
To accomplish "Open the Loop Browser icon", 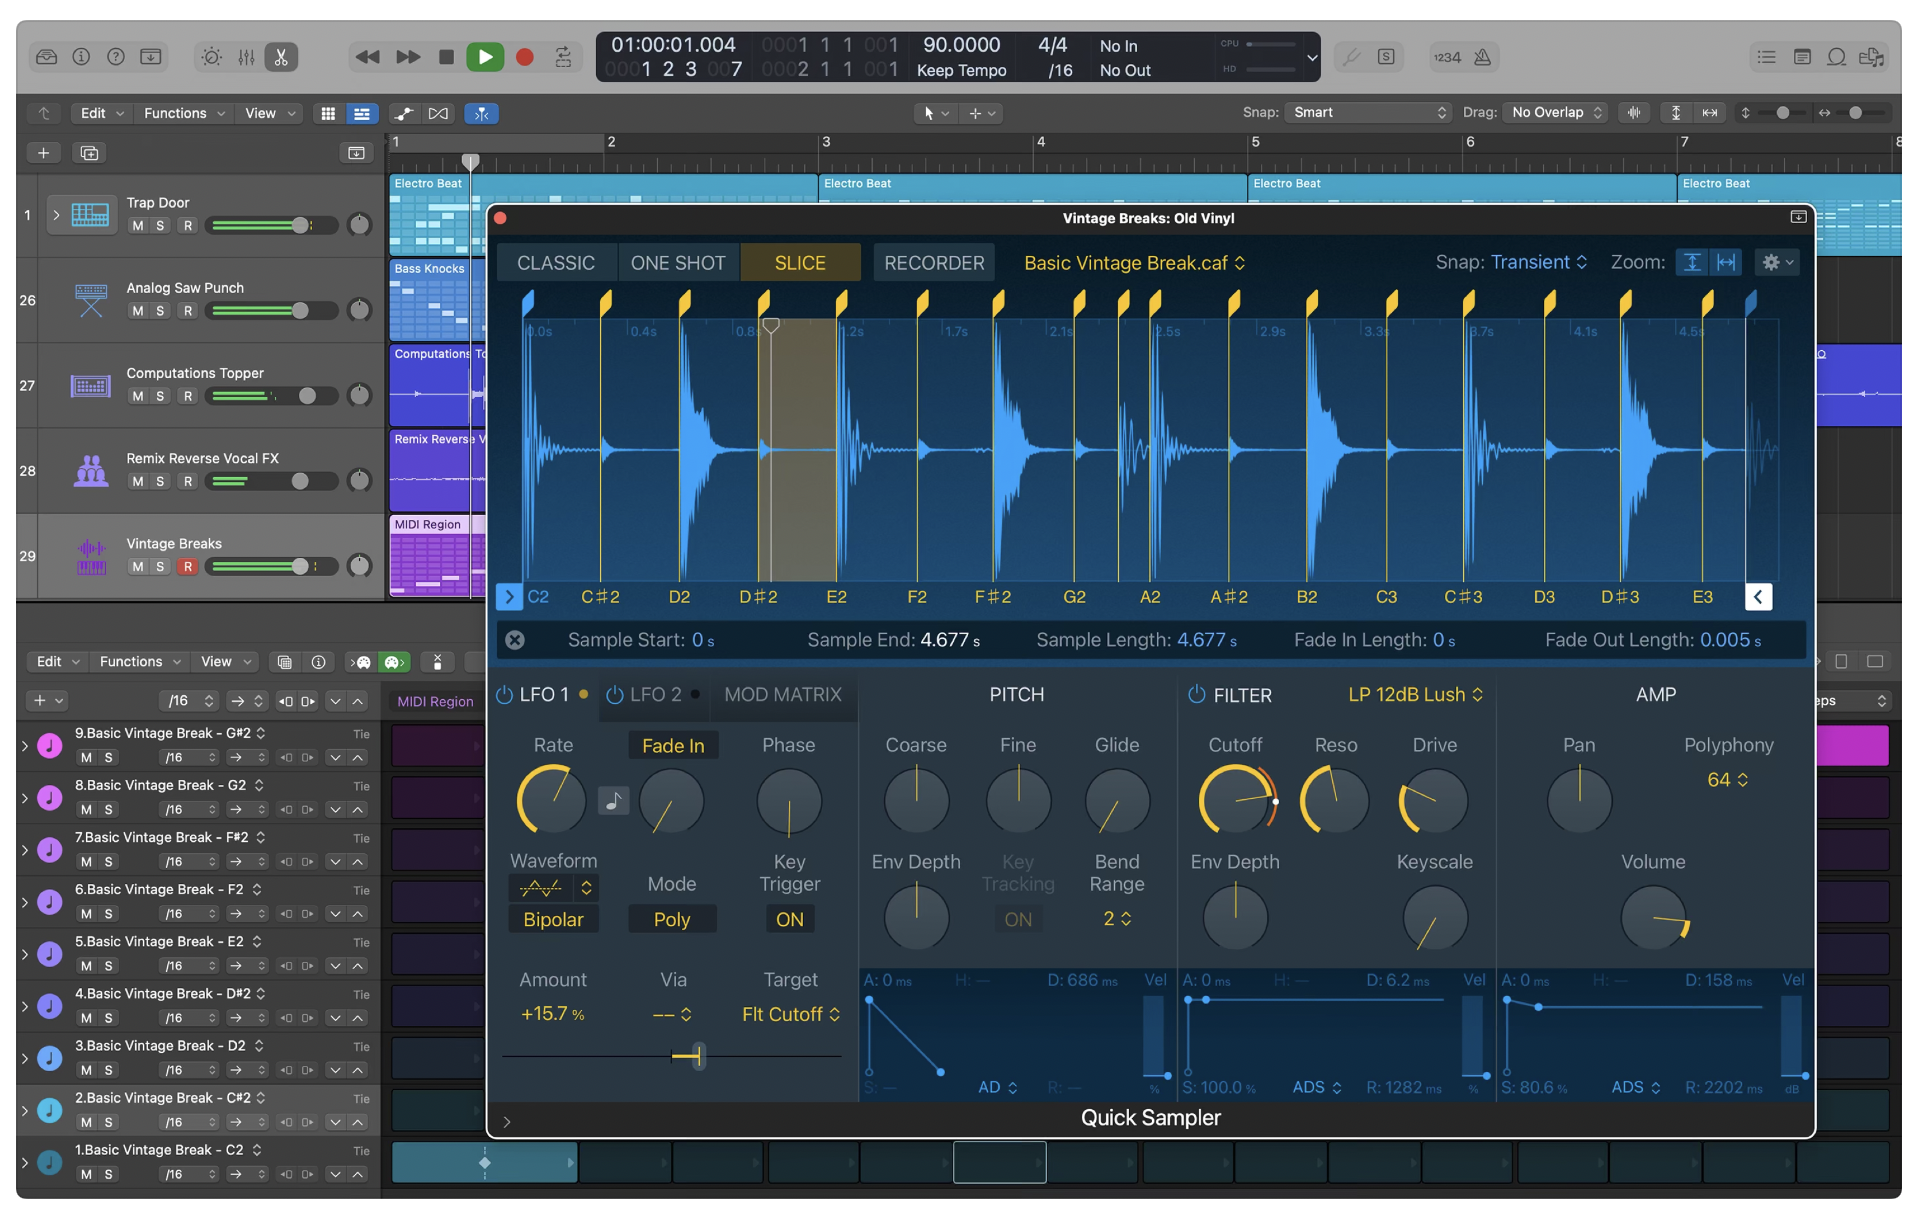I will (1837, 57).
